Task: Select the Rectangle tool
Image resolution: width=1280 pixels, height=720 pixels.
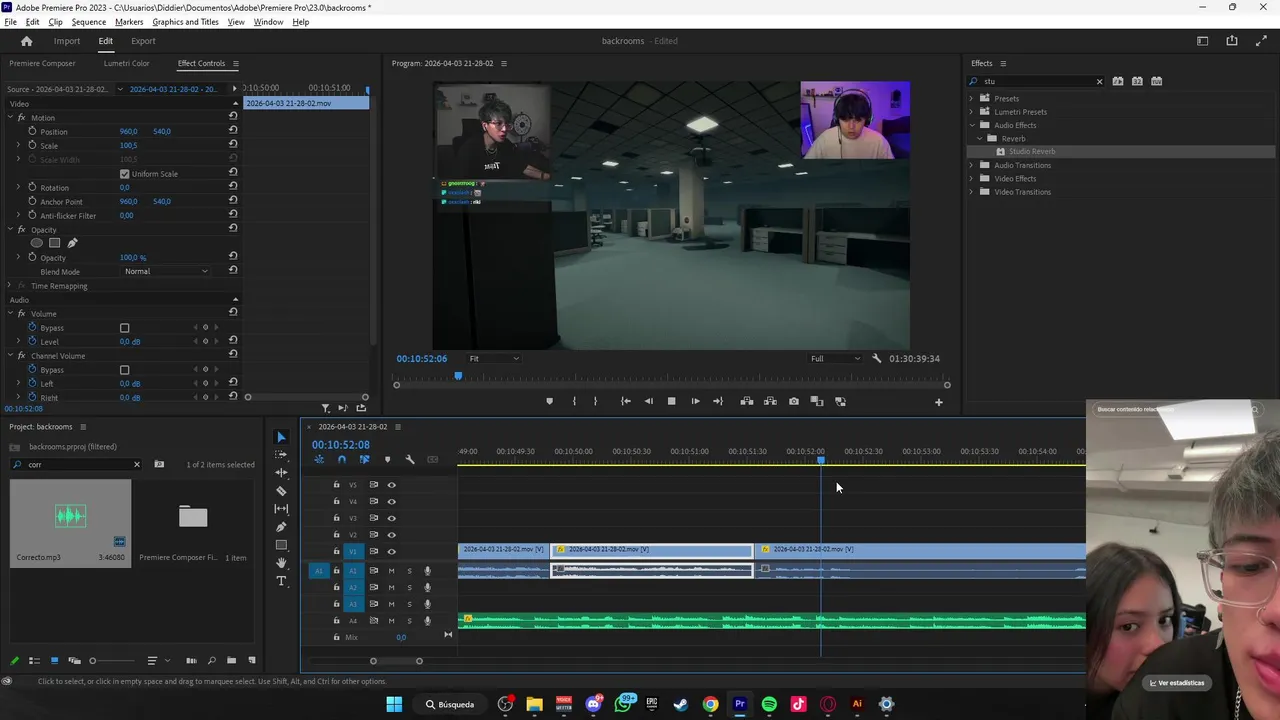Action: pyautogui.click(x=281, y=545)
